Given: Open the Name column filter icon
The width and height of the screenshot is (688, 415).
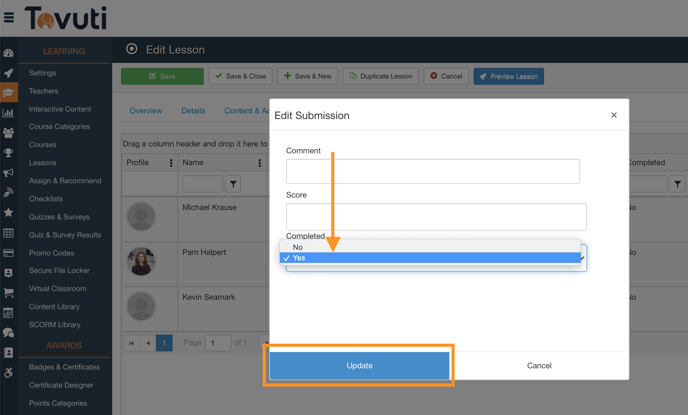Looking at the screenshot, I should click(x=233, y=184).
